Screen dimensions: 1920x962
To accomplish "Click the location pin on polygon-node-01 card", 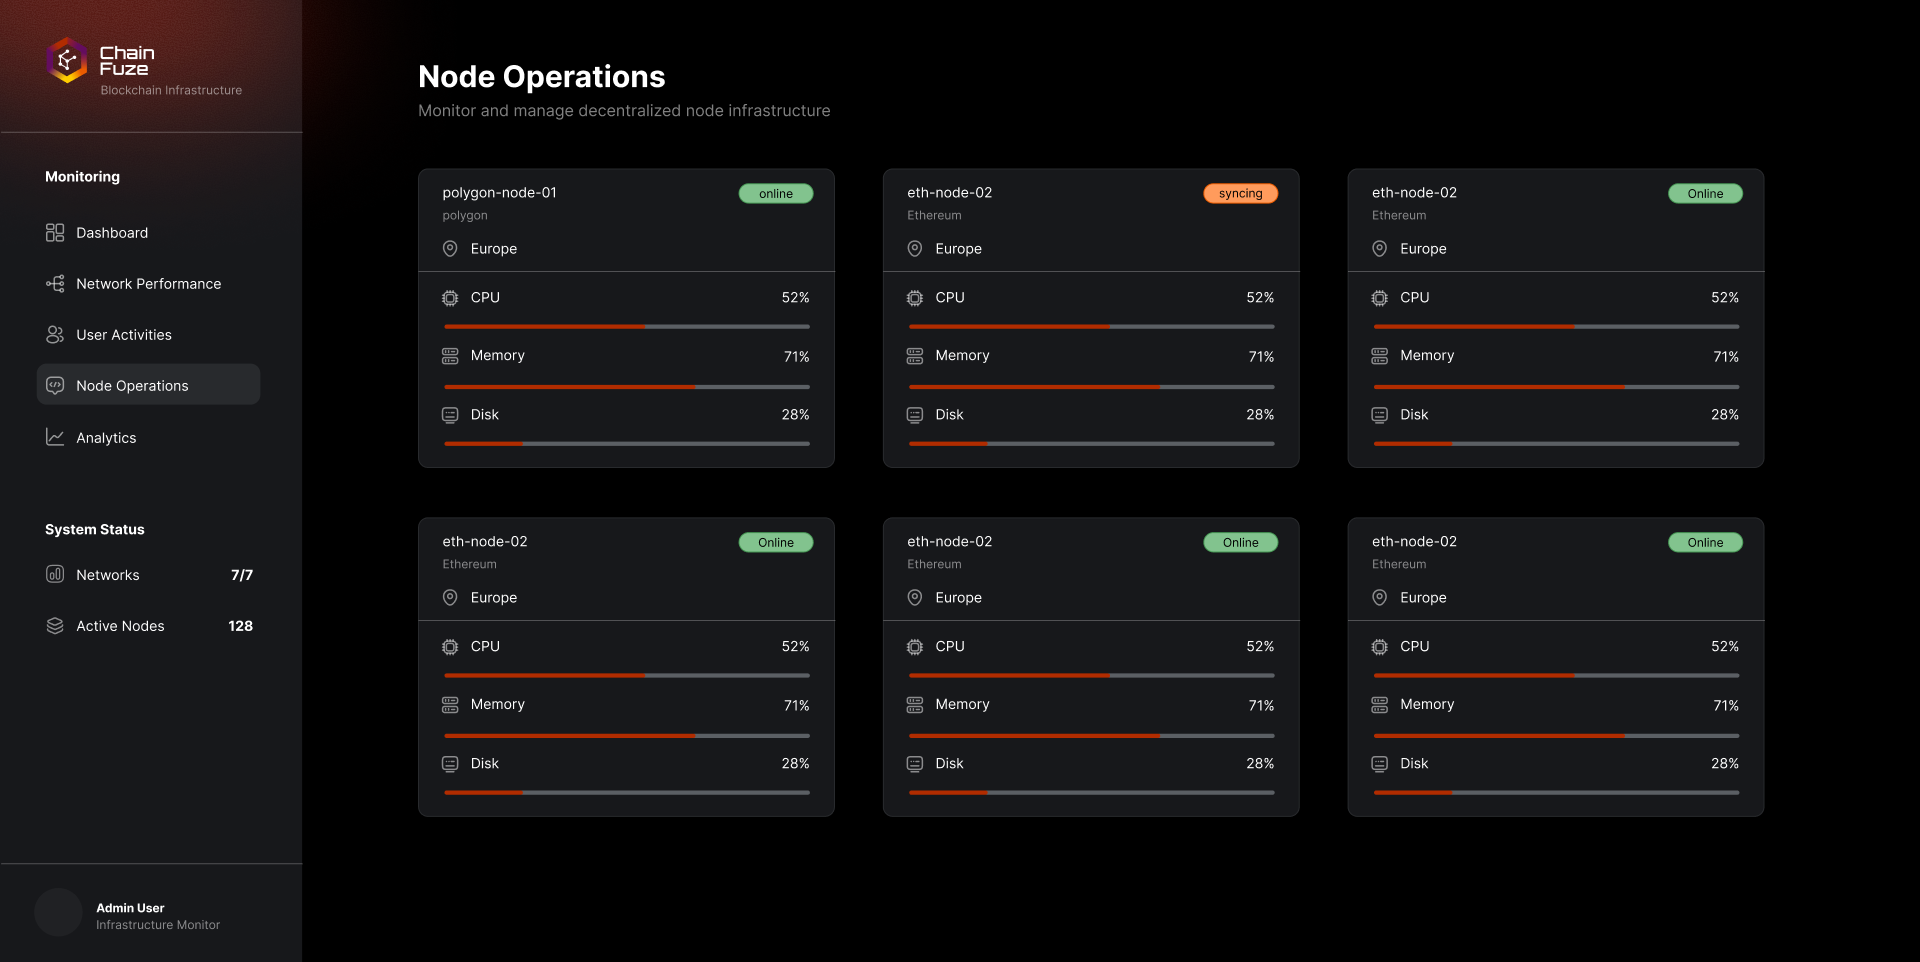I will point(450,249).
